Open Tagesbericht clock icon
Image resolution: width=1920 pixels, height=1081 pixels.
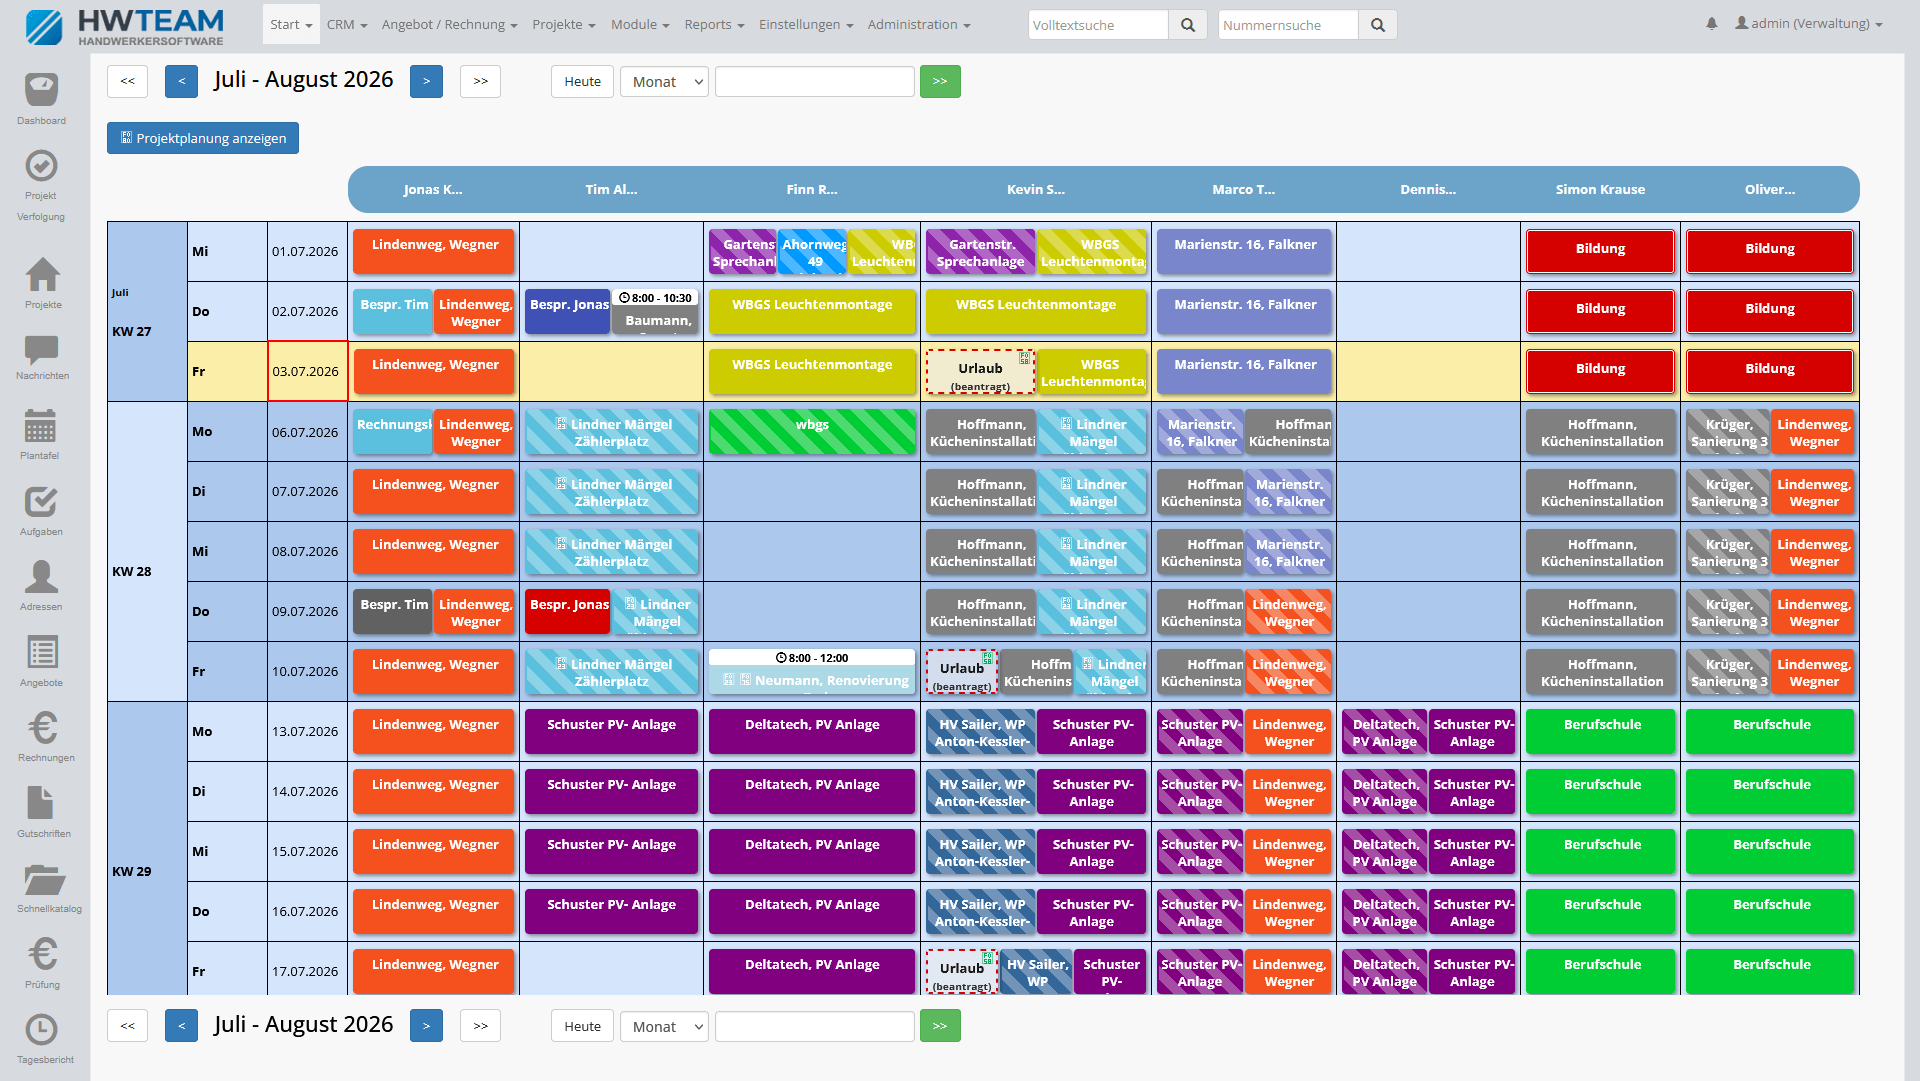[x=42, y=1029]
